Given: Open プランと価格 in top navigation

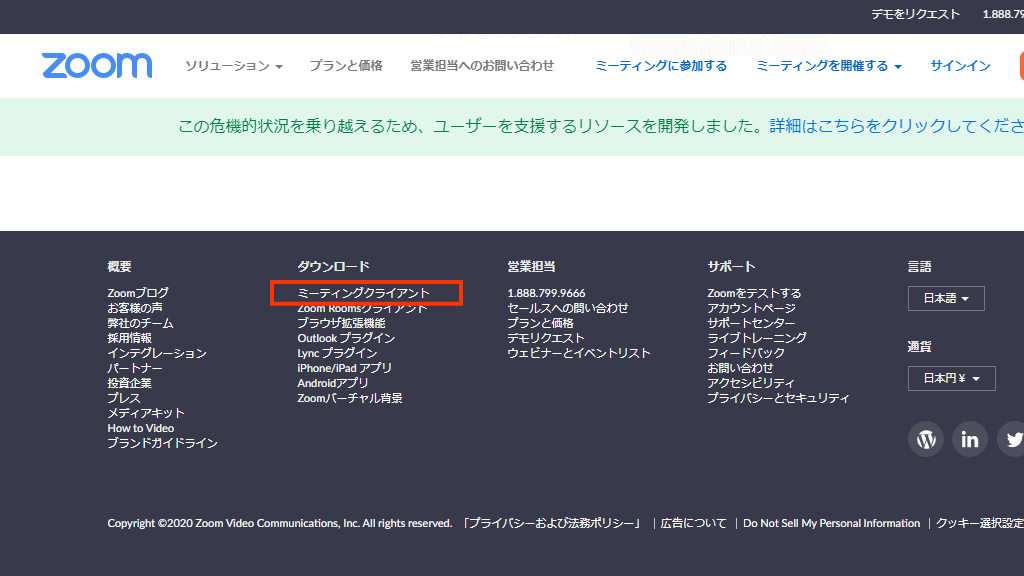Looking at the screenshot, I should (x=345, y=66).
